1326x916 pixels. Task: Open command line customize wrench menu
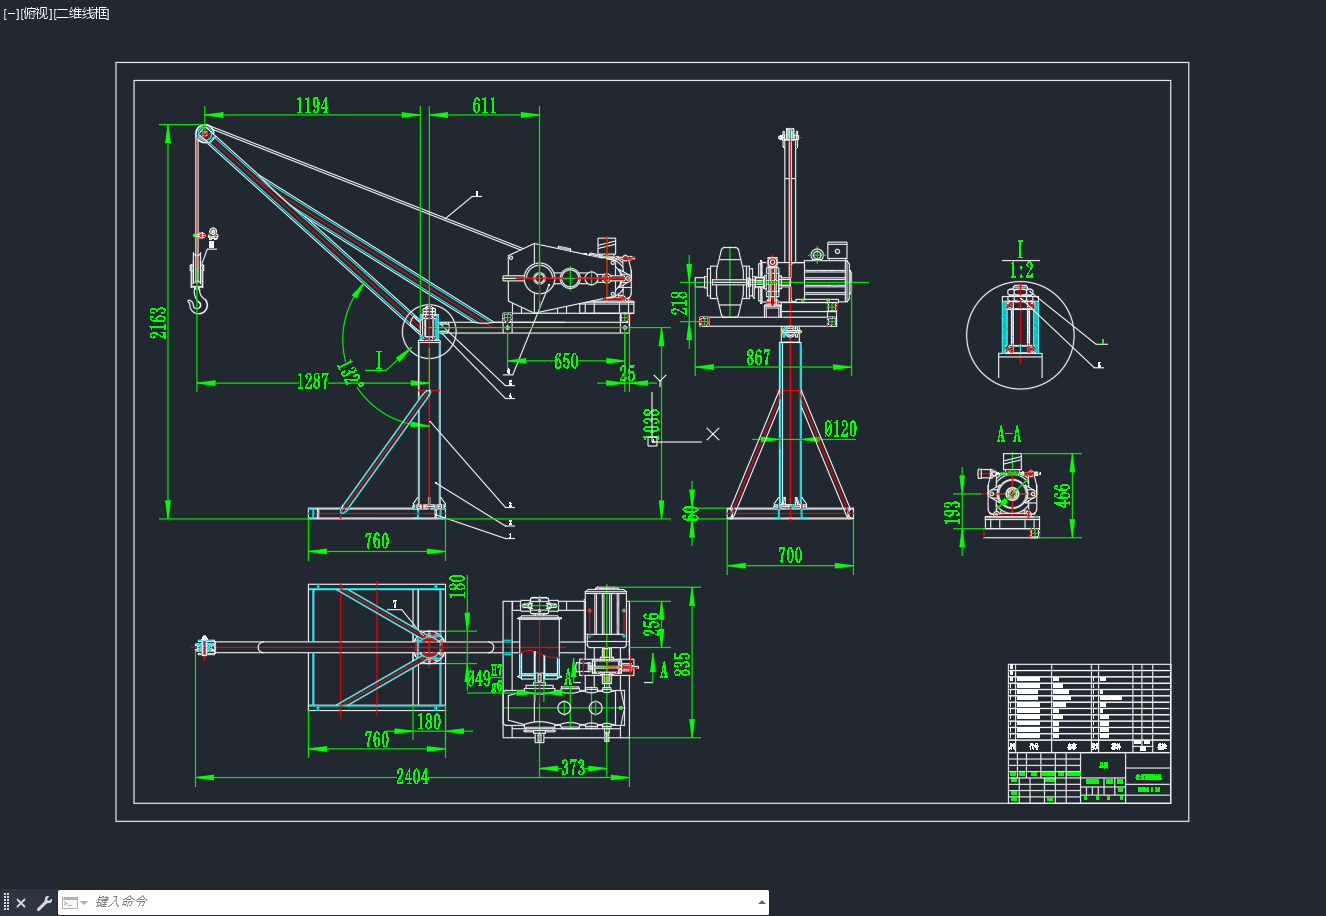(x=43, y=903)
